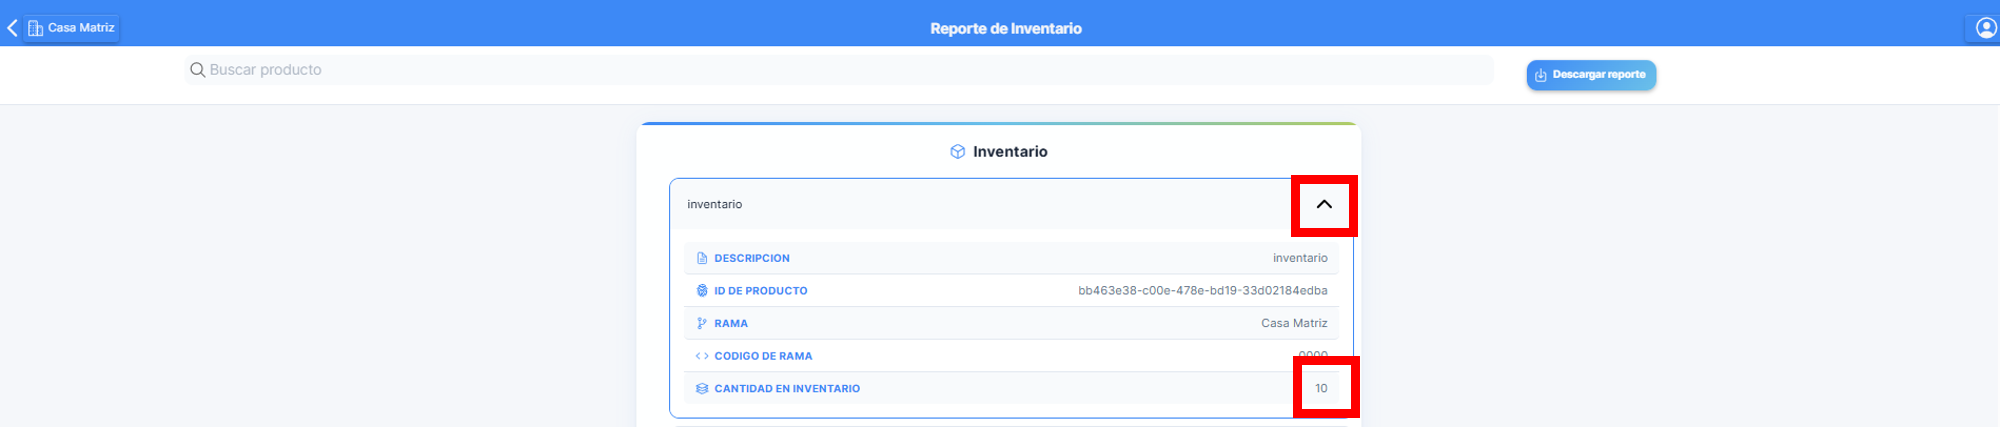Screen dimensions: 2000x427
Task: Click the DESCRIPCION document icon
Action: tap(702, 258)
